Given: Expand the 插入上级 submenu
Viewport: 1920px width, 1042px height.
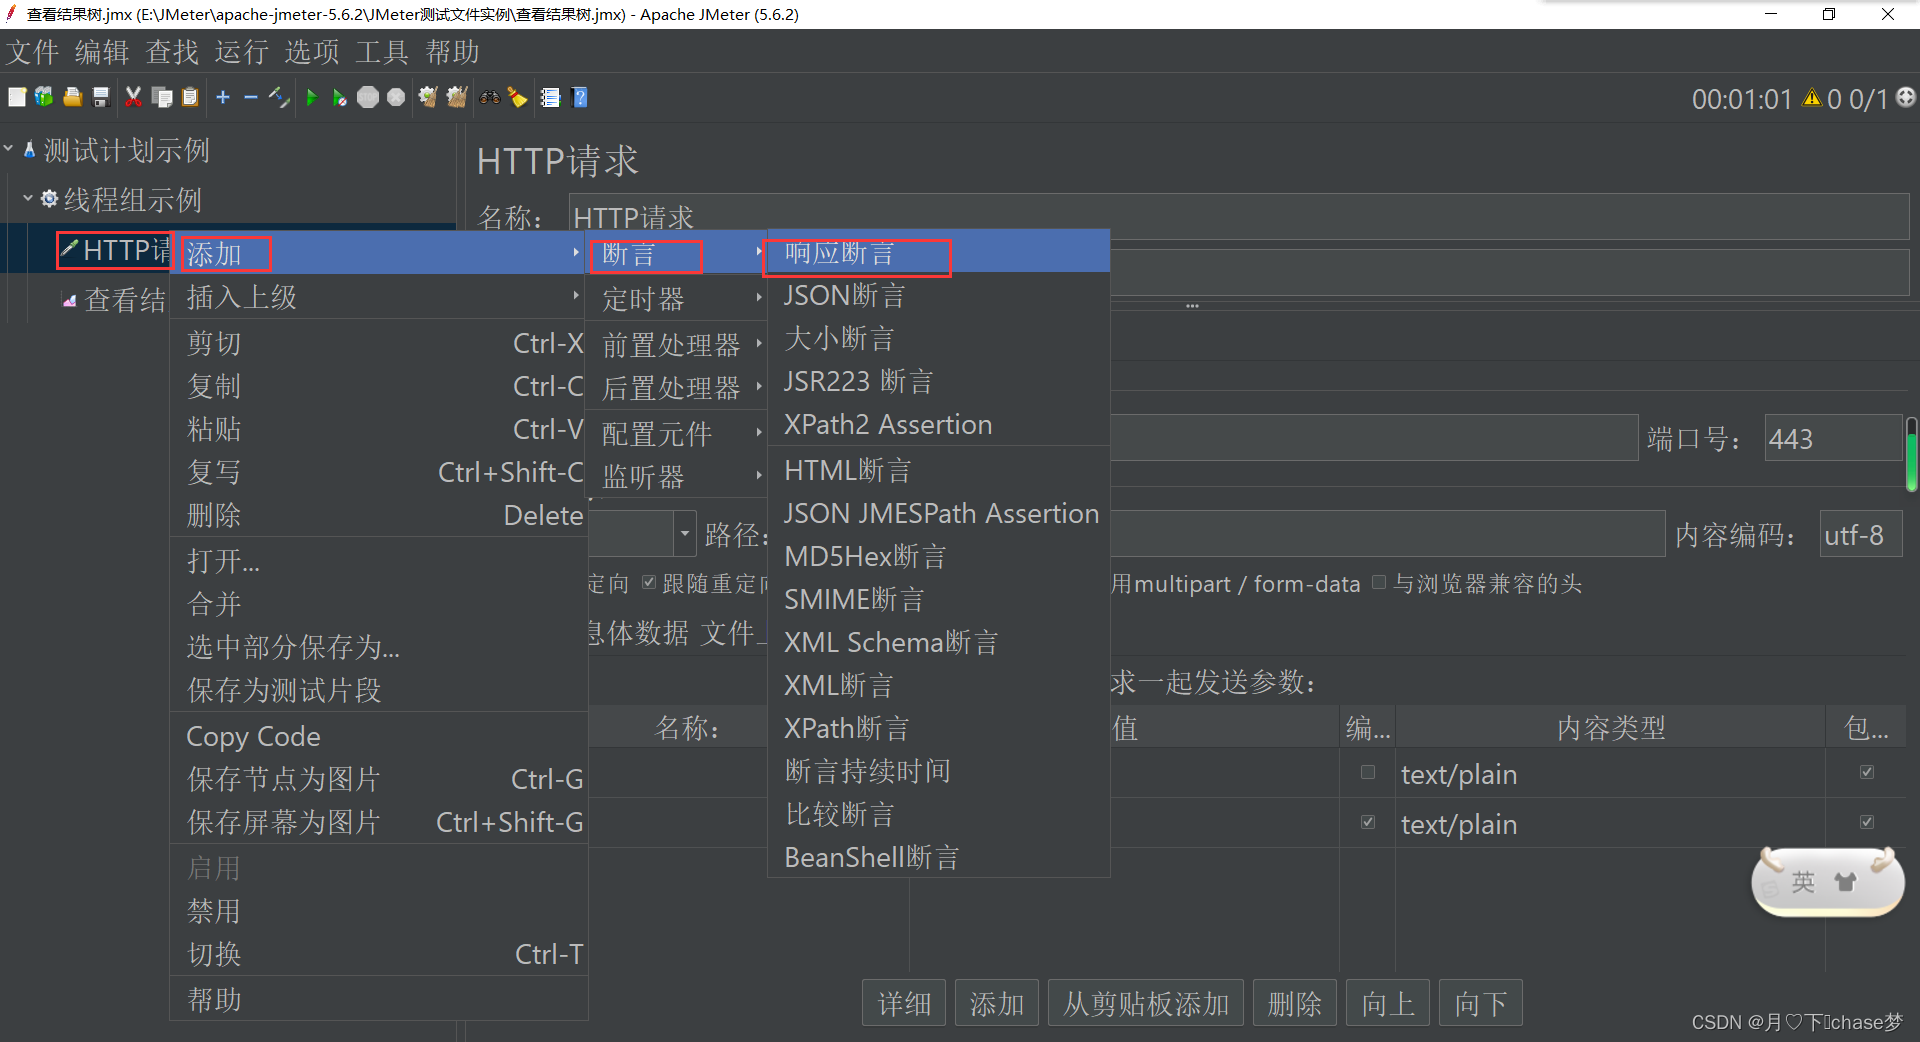Looking at the screenshot, I should 379,297.
